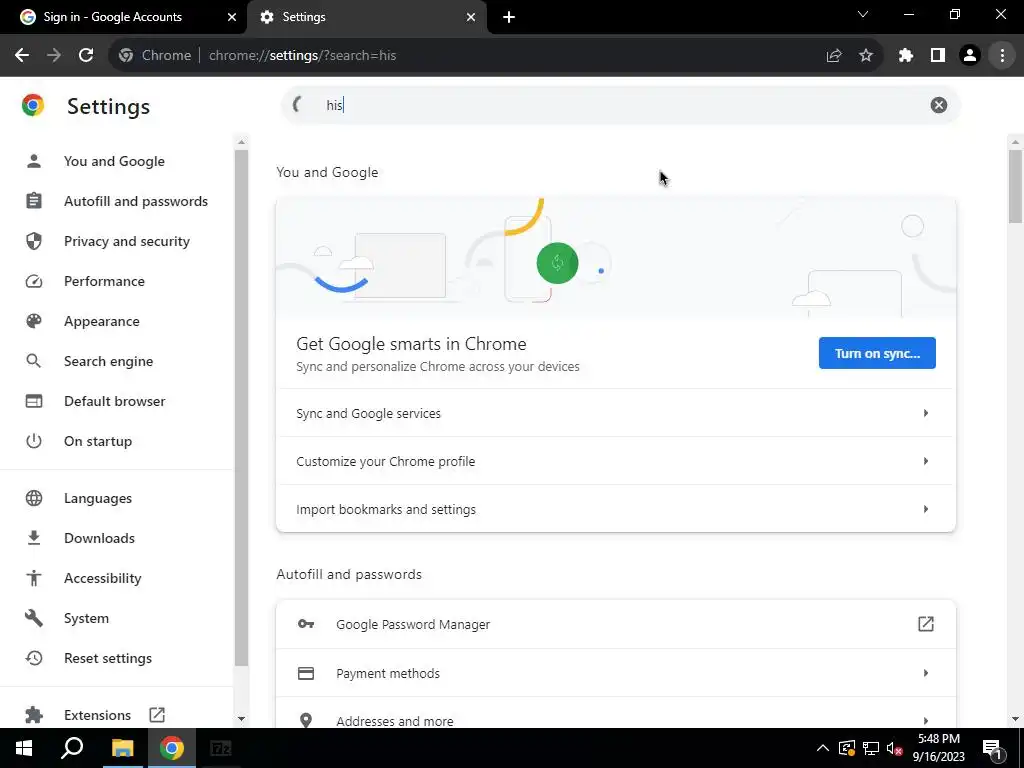Click the Accessibility person icon
This screenshot has height=768, width=1024.
click(x=34, y=578)
